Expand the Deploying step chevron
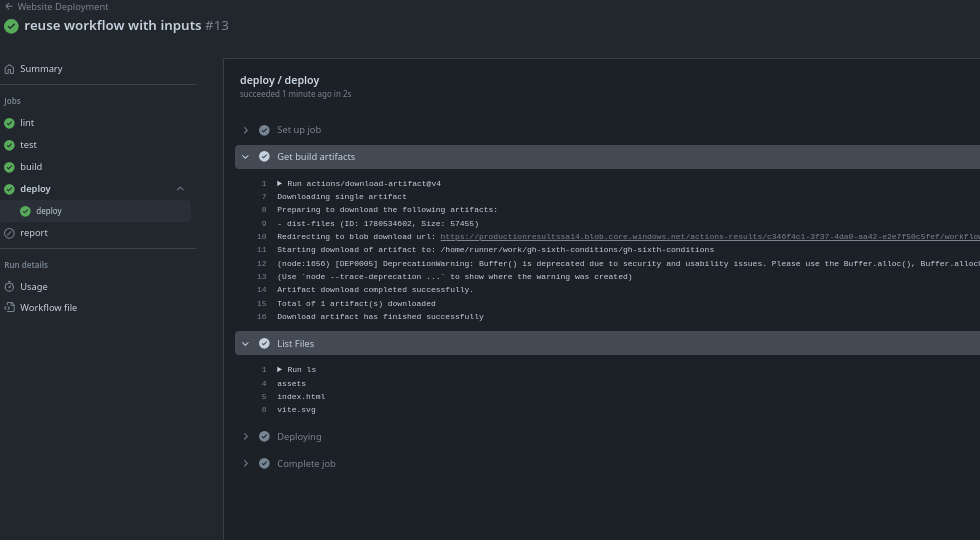The width and height of the screenshot is (980, 540). coord(246,437)
